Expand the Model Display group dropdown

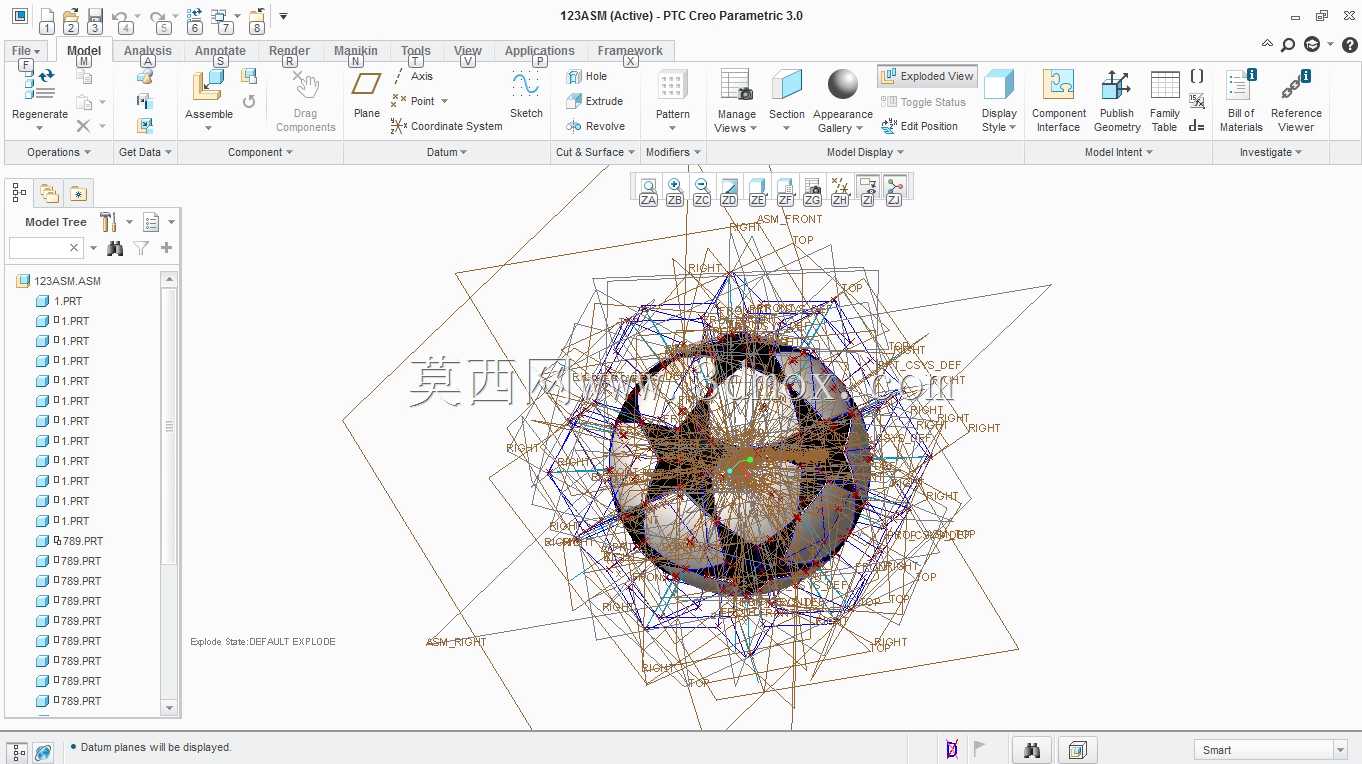865,152
